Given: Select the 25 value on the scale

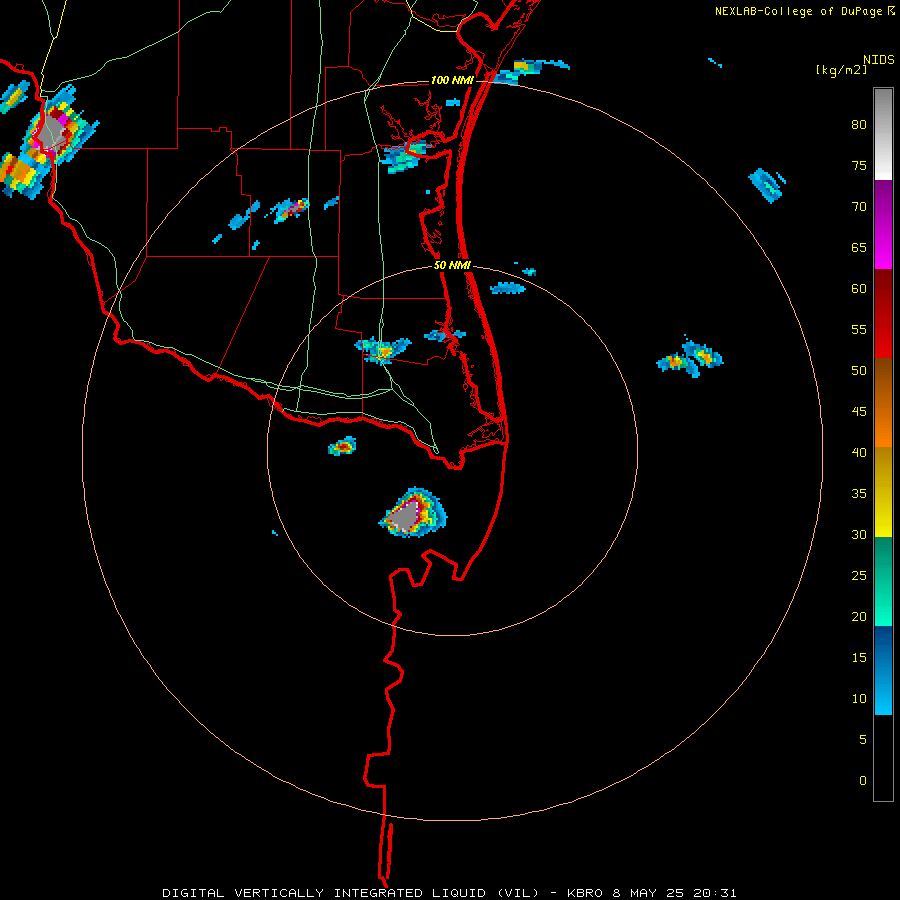Looking at the screenshot, I should tap(859, 576).
